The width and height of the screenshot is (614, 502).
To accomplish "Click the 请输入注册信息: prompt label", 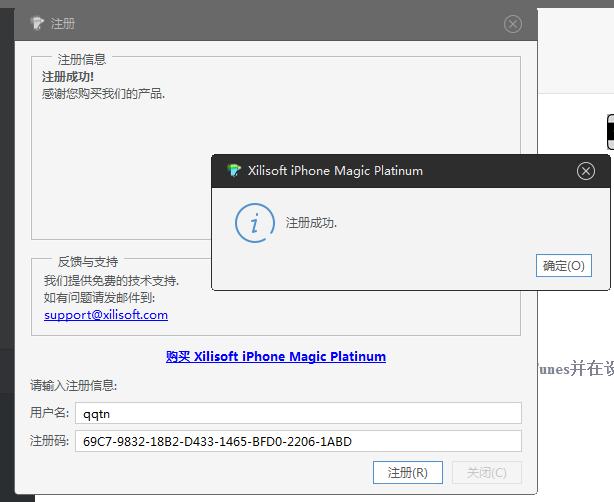I will coord(74,385).
